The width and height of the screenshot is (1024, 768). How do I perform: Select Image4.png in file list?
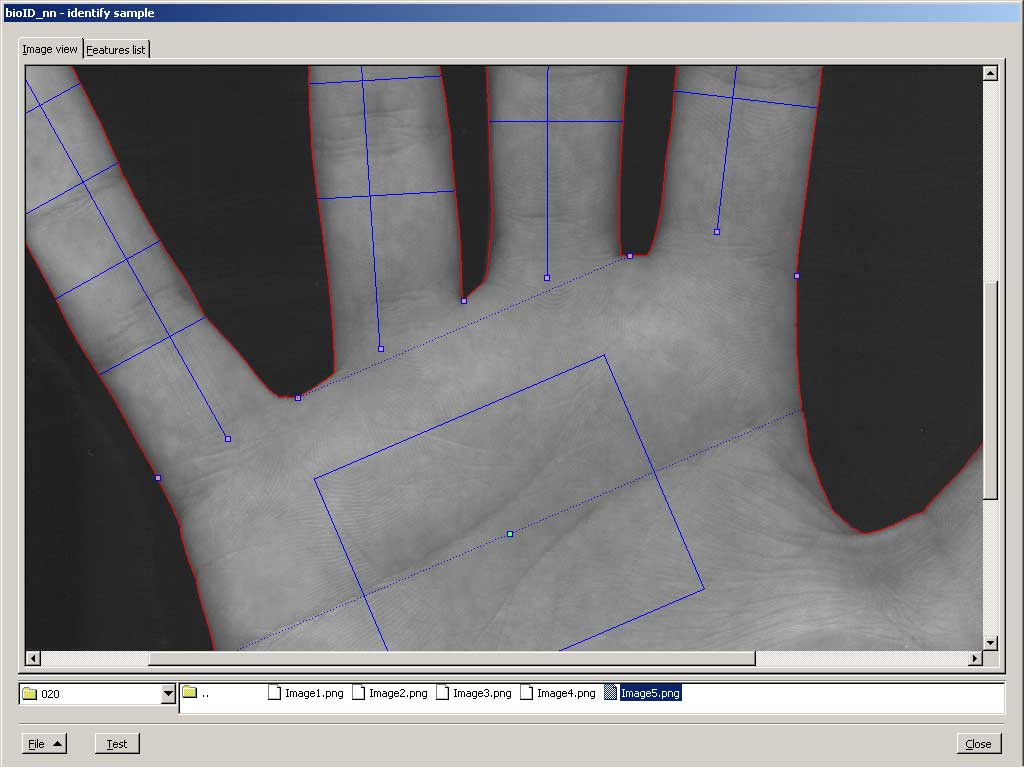click(558, 693)
